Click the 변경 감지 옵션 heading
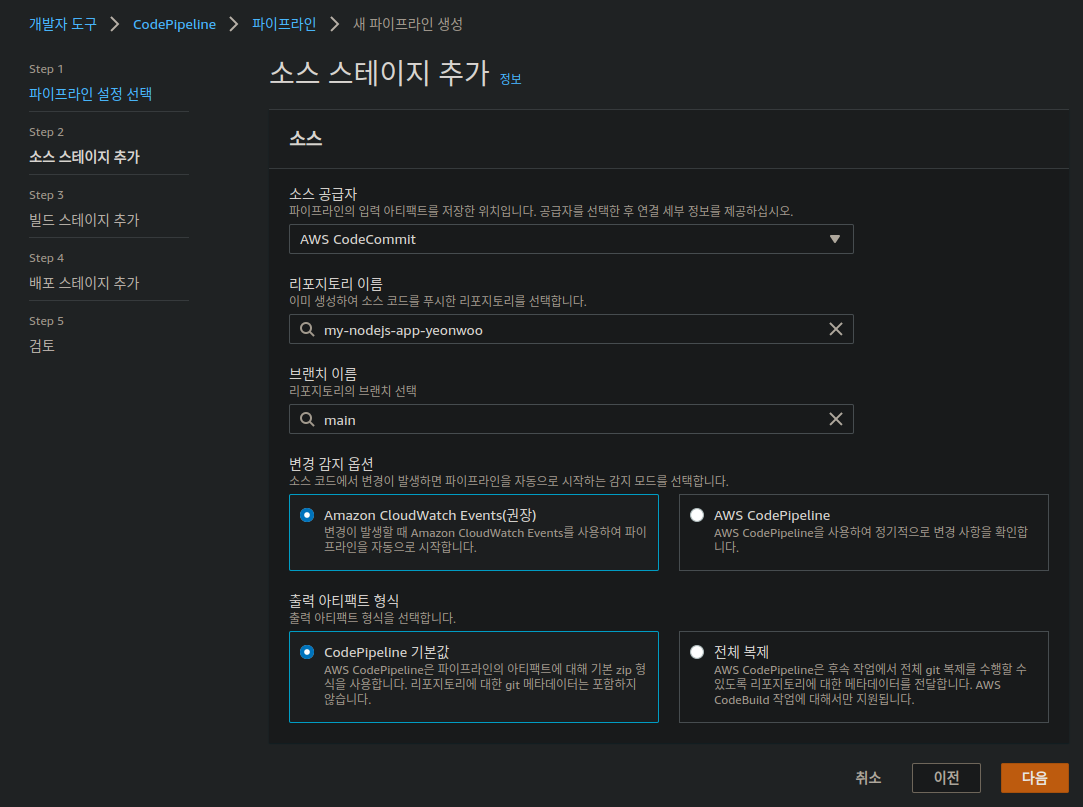Viewport: 1083px width, 807px height. [x=332, y=464]
